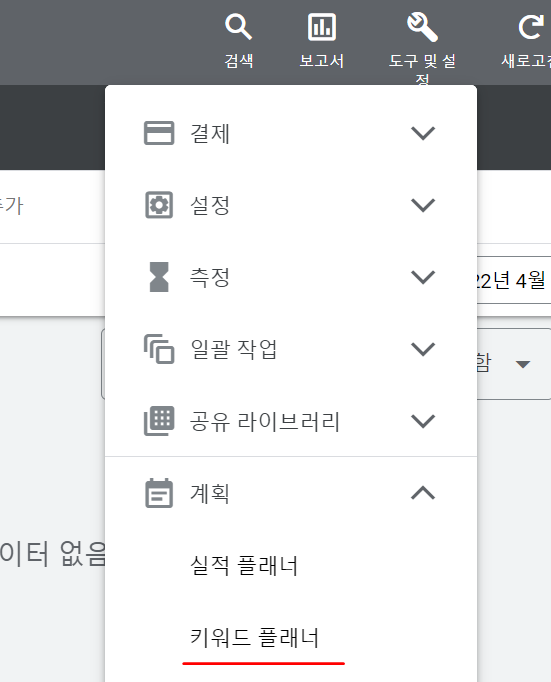Open 도구 및 설정 wrench icon
Screen dimensions: 551x682
click(422, 27)
